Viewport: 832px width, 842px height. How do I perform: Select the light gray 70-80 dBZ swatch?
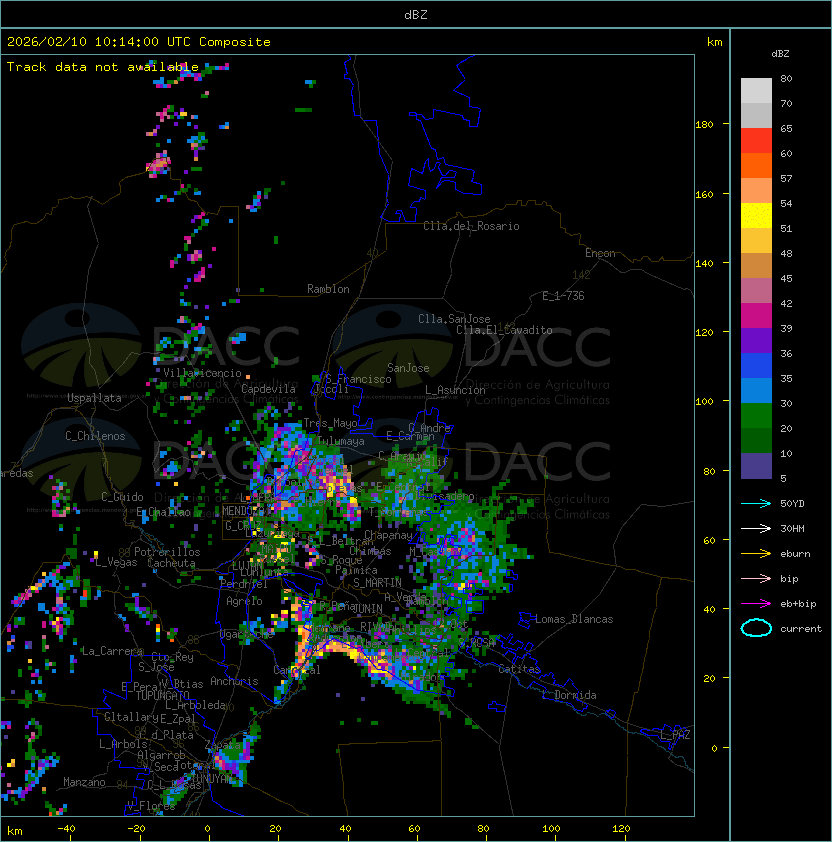756,91
